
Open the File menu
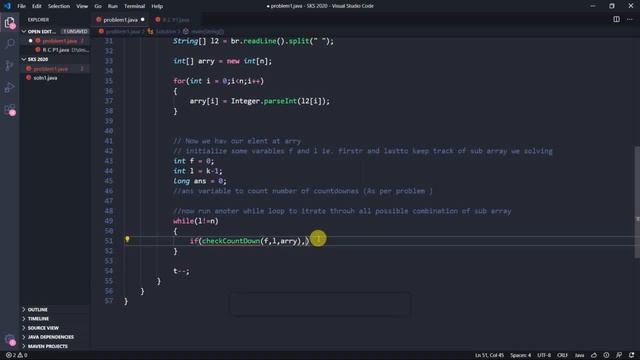tap(21, 6)
